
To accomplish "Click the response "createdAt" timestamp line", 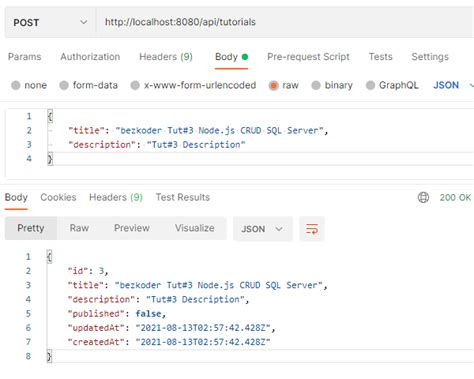I will click(169, 342).
